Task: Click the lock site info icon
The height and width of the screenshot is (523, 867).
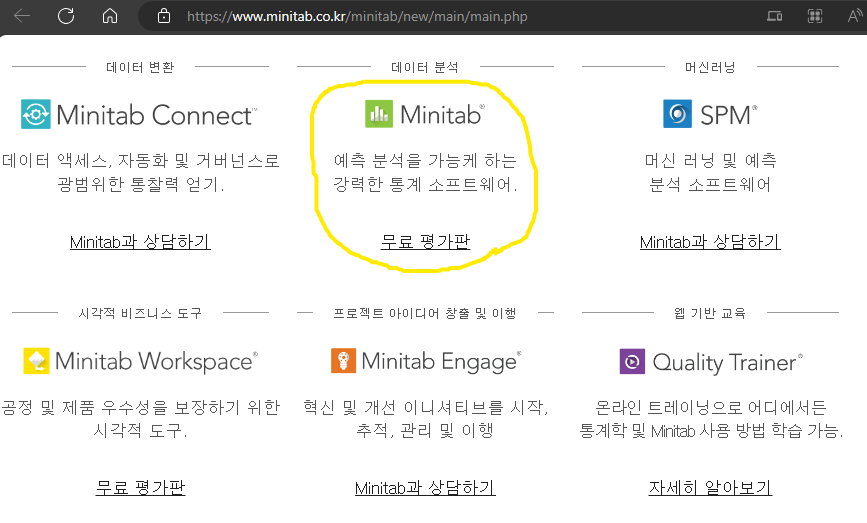Action: (x=164, y=16)
